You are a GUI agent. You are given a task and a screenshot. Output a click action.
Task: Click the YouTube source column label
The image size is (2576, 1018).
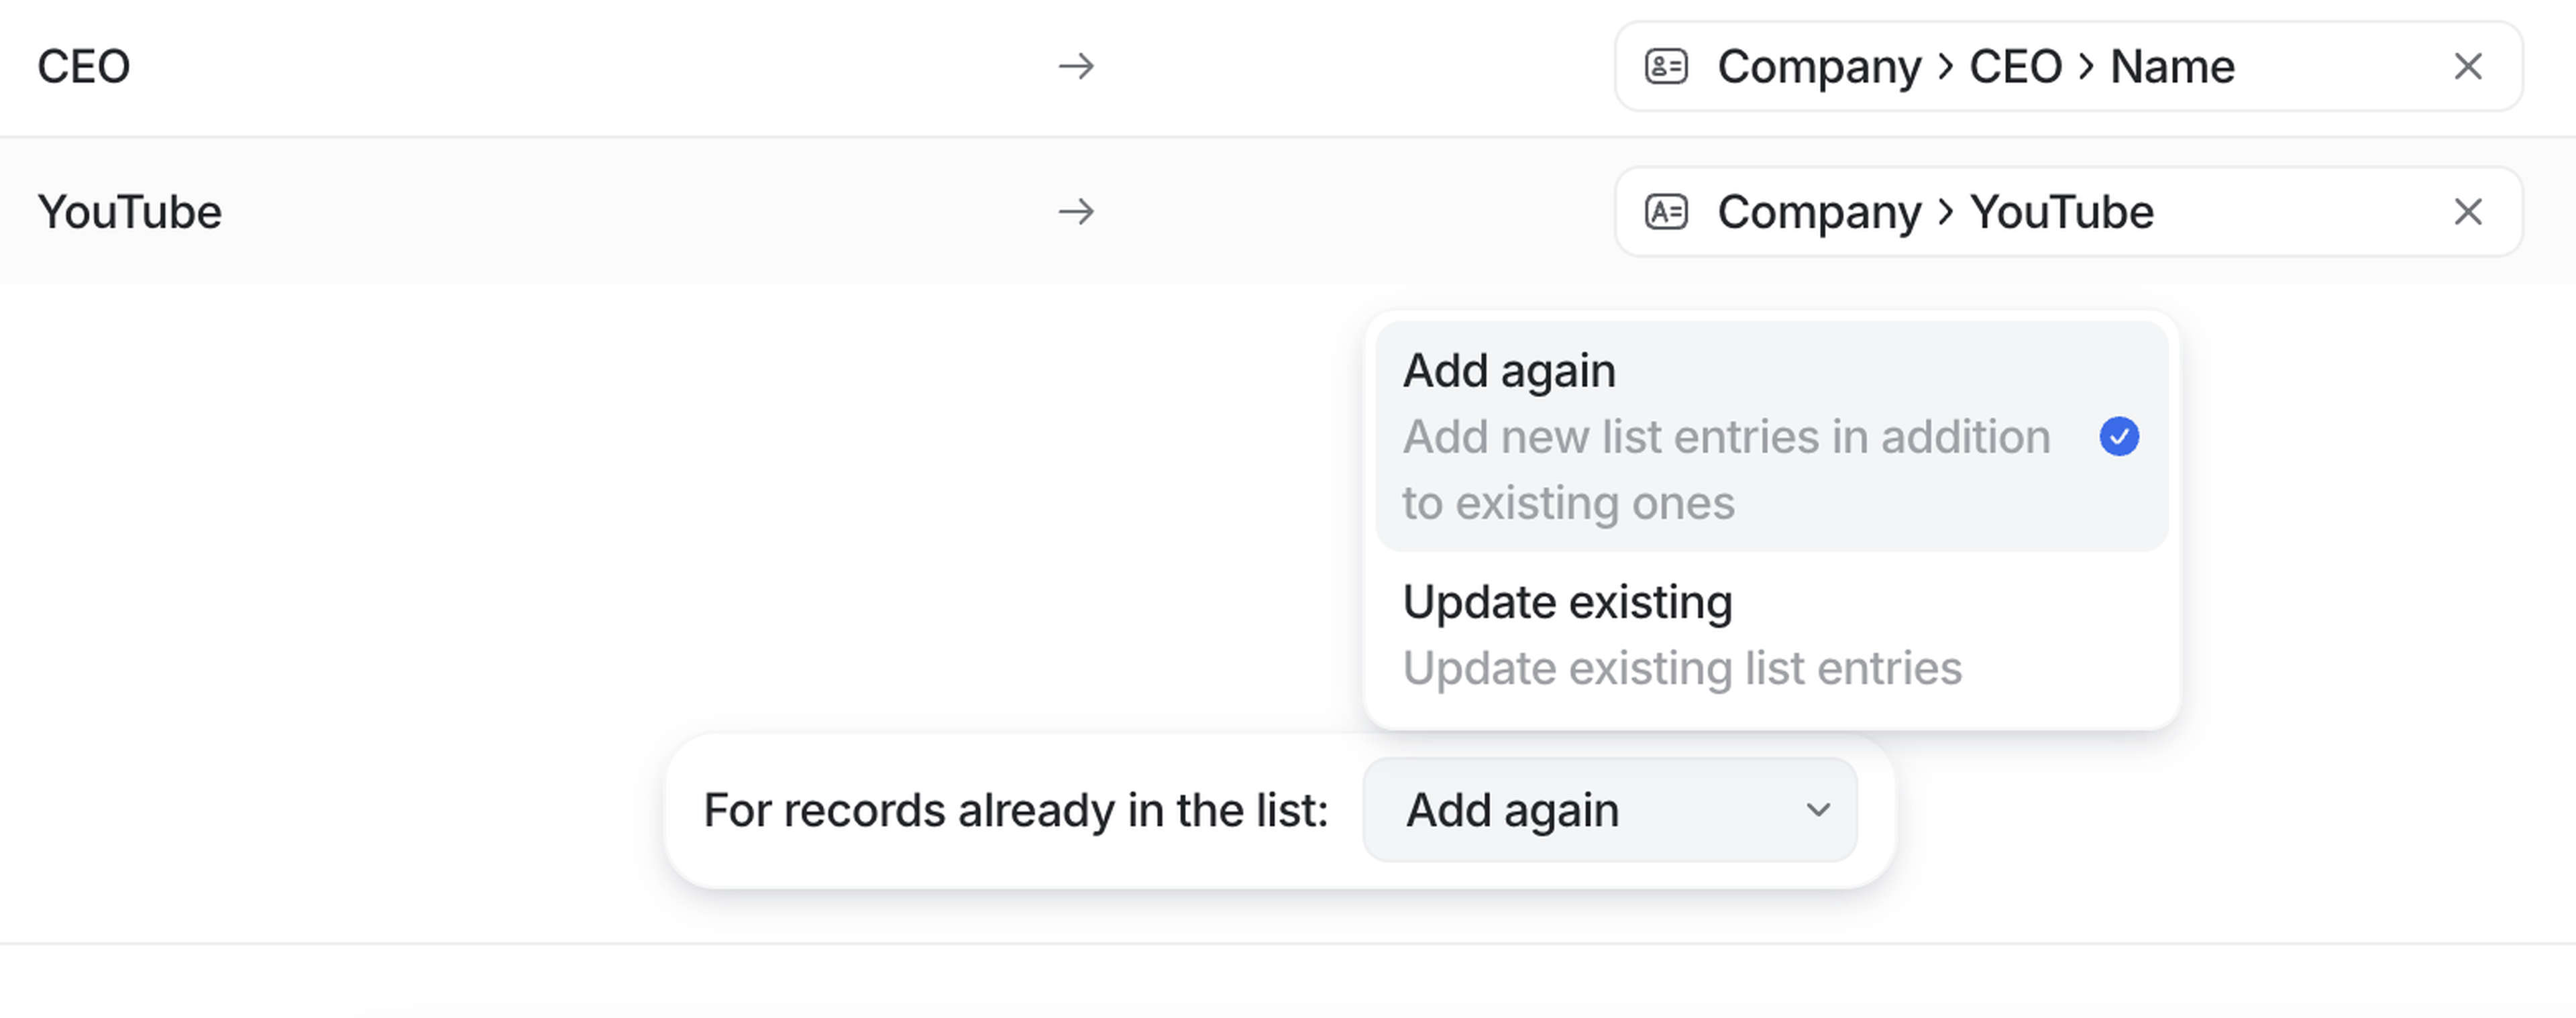(130, 212)
